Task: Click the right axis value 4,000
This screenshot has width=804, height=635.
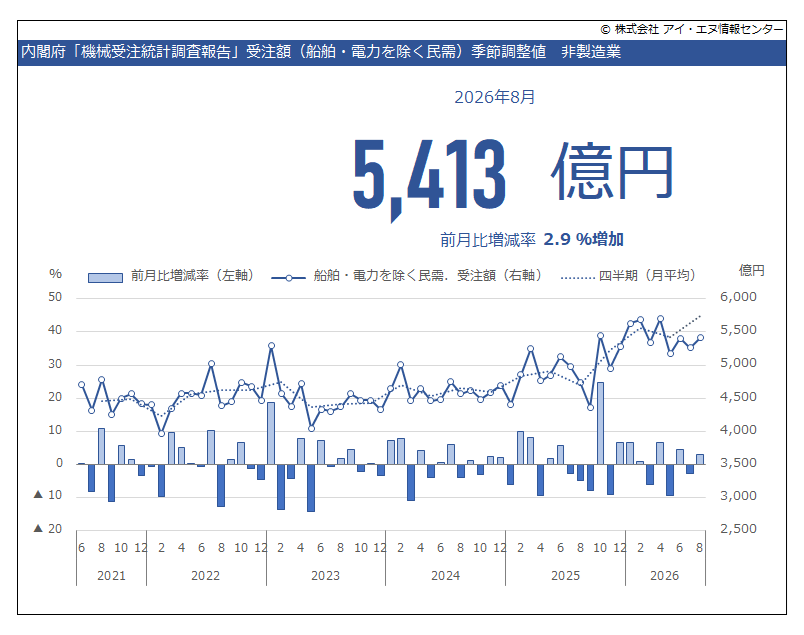Action: (738, 430)
